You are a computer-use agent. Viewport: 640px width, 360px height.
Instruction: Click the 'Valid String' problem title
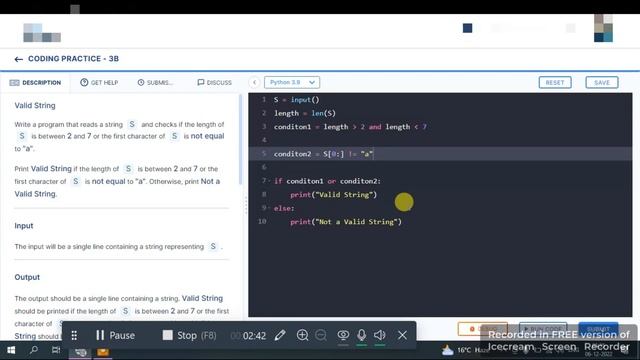coord(35,105)
